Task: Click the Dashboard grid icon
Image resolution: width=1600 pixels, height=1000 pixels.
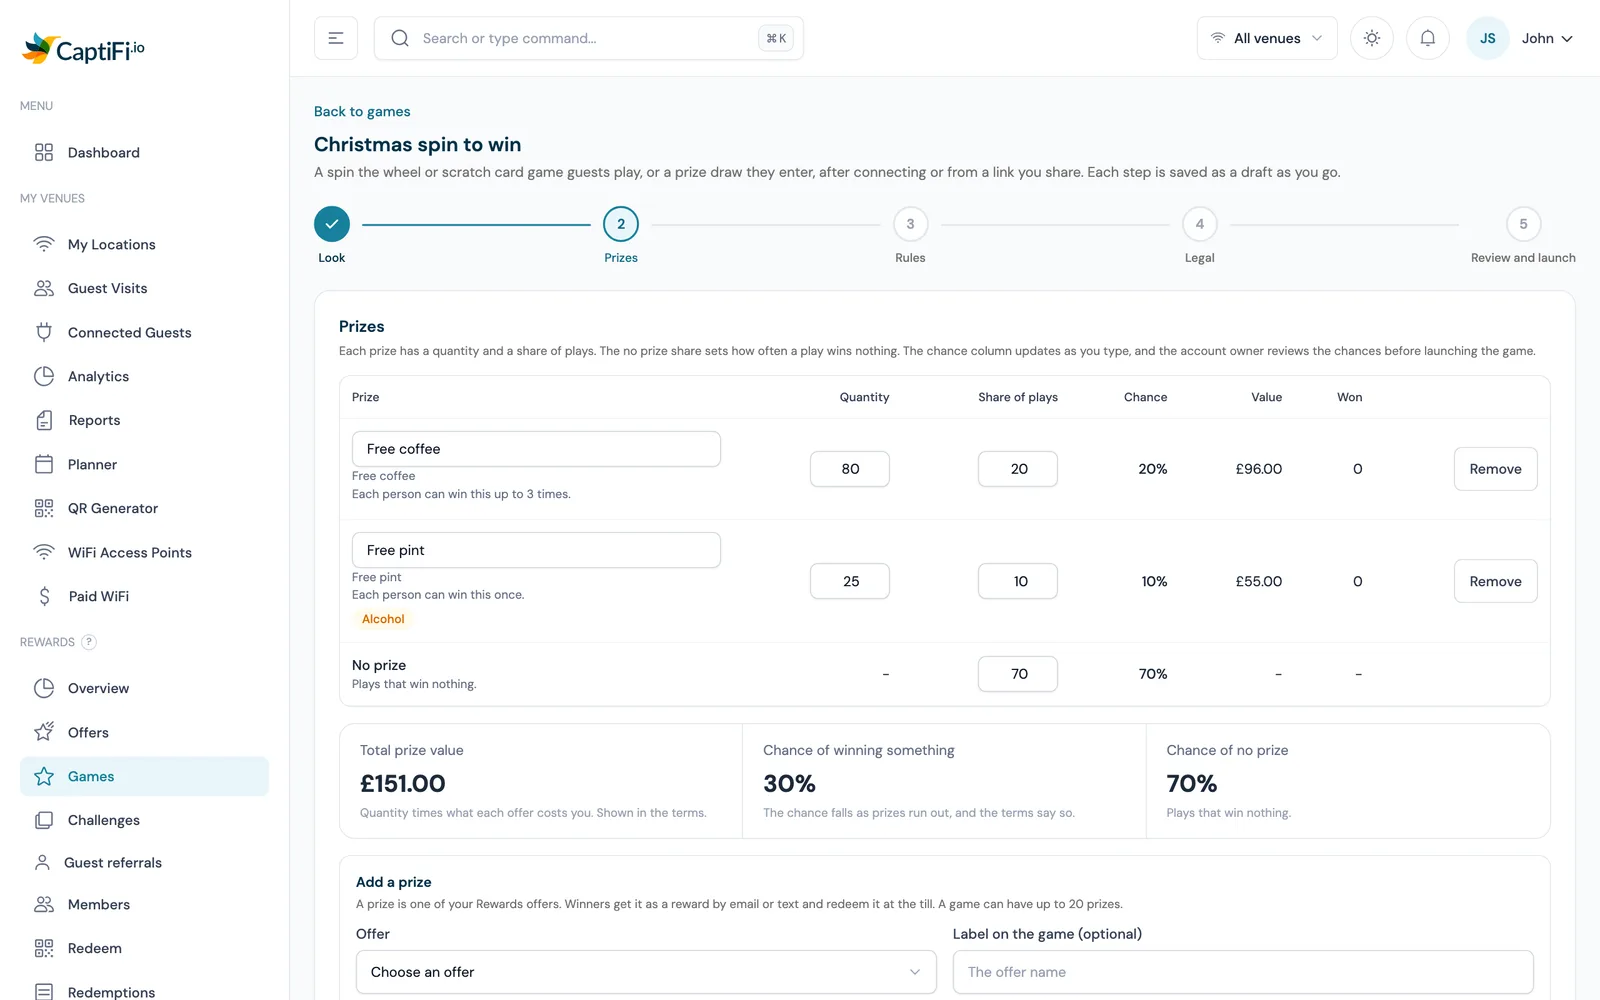Action: [44, 152]
